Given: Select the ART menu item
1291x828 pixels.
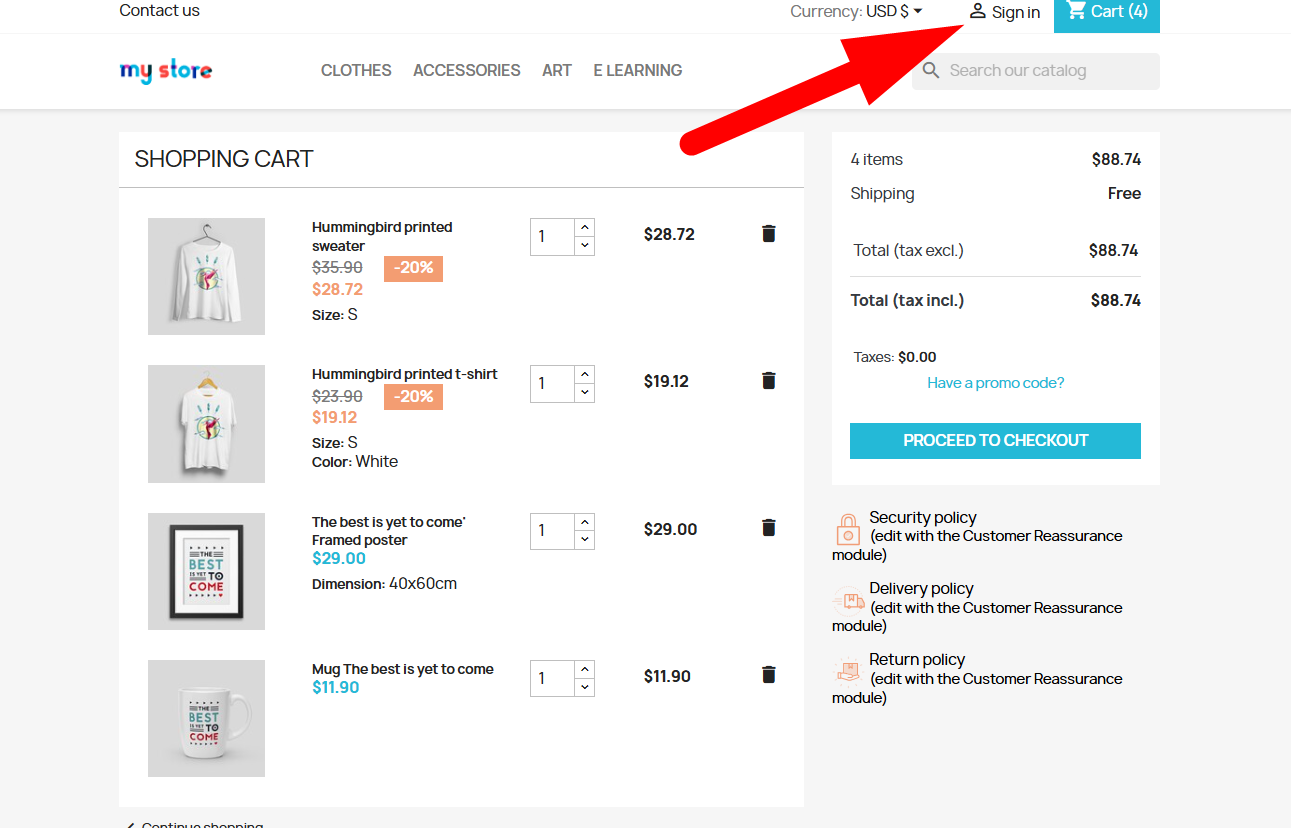Looking at the screenshot, I should (557, 70).
